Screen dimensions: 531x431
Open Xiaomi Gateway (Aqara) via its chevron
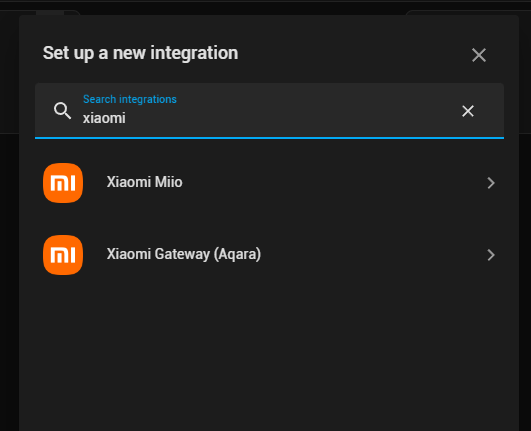click(491, 255)
